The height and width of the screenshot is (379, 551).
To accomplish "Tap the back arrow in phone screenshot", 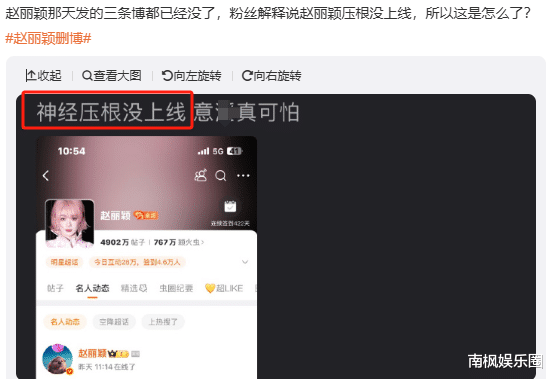I will click(46, 176).
